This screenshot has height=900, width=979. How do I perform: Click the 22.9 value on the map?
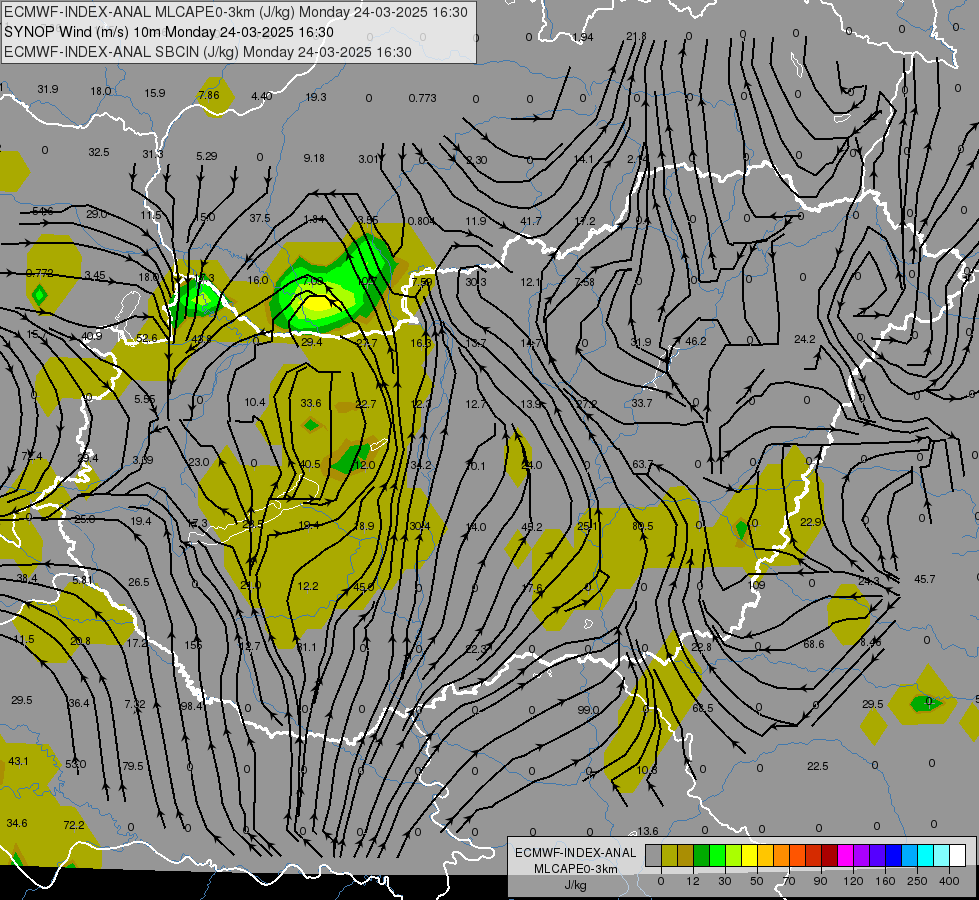(810, 522)
